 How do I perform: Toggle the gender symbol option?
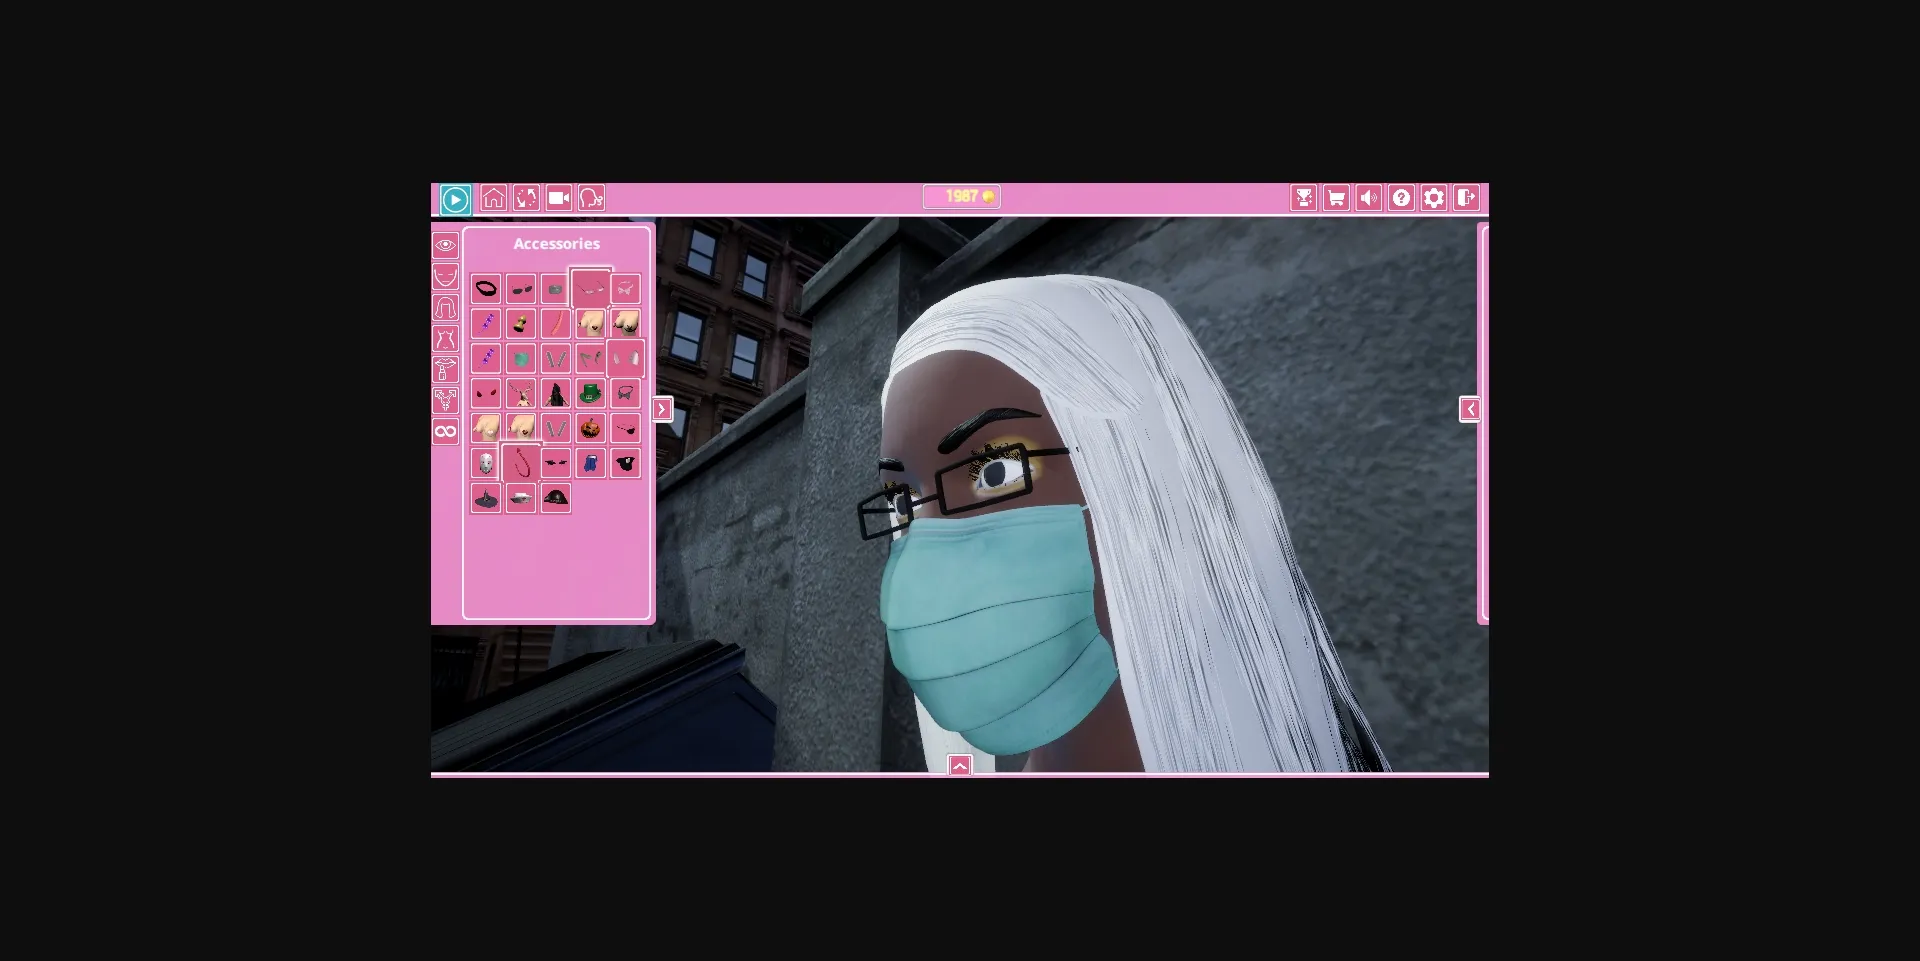tap(444, 399)
